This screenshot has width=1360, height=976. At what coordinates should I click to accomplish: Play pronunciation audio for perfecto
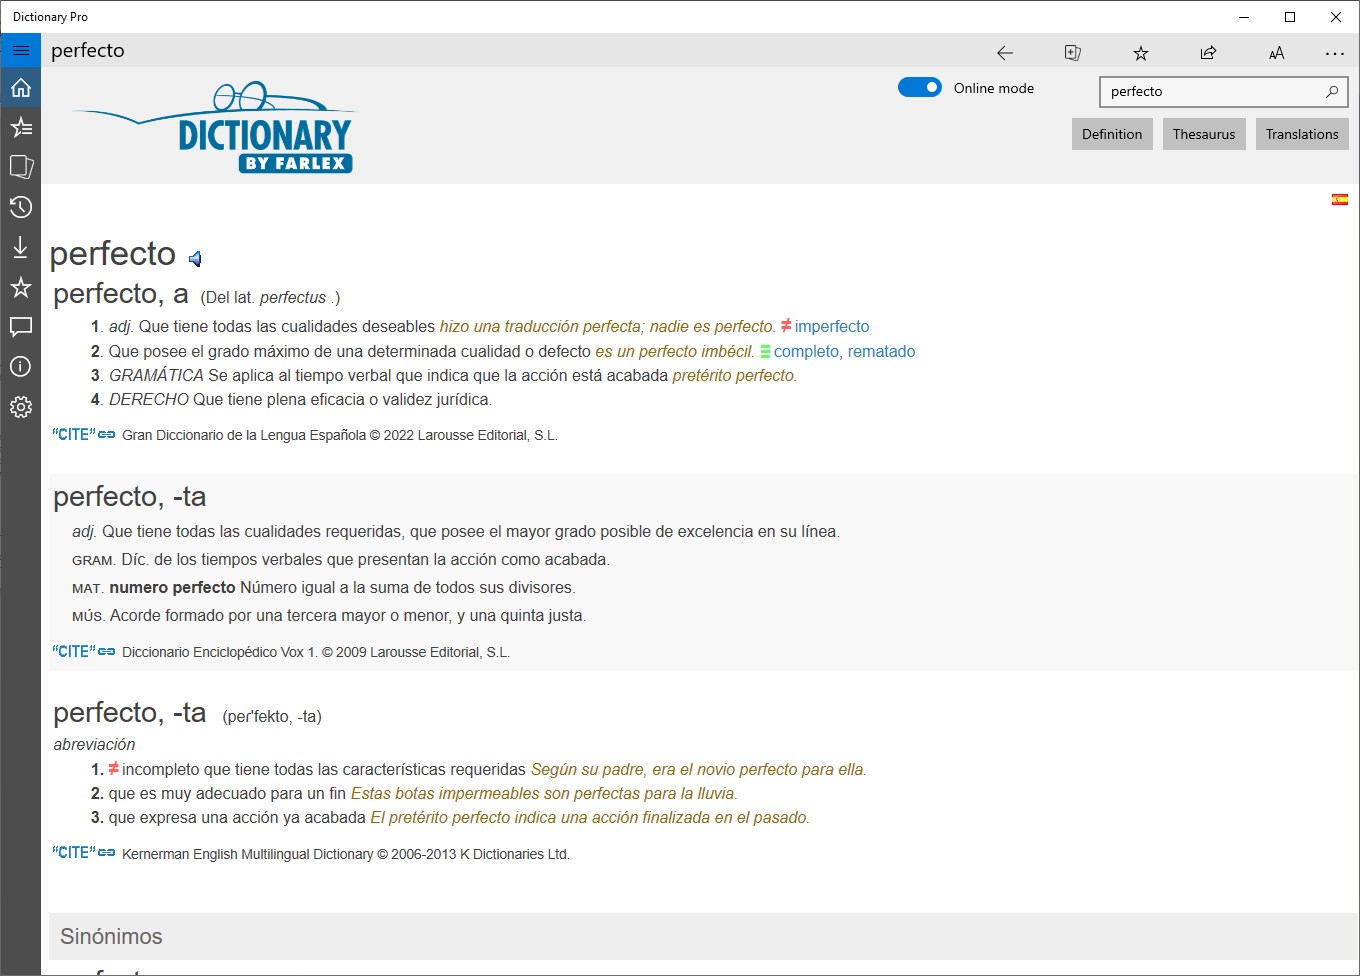(x=195, y=258)
